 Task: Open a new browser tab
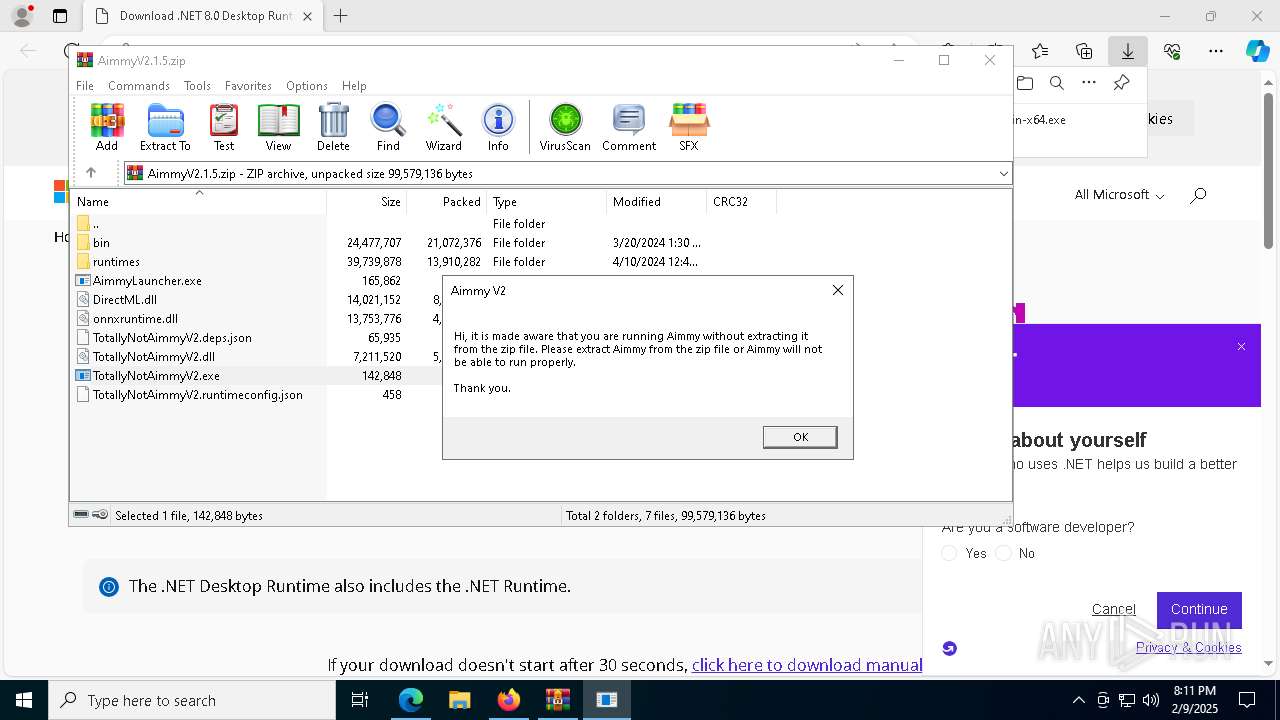pyautogui.click(x=341, y=16)
